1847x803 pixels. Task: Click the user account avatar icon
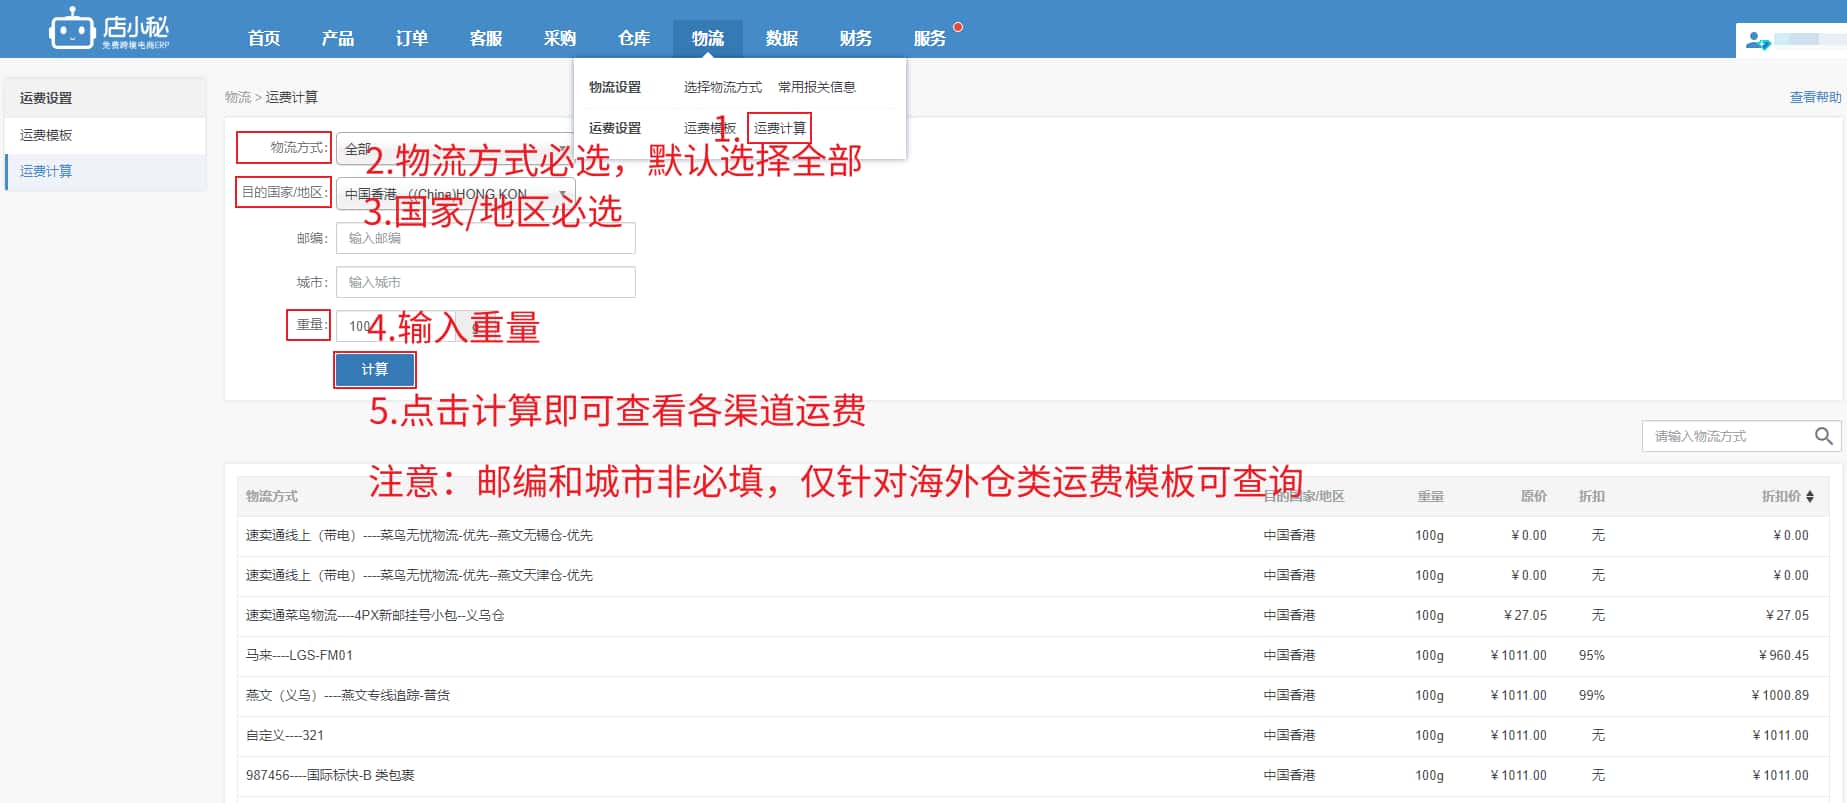tap(1757, 41)
